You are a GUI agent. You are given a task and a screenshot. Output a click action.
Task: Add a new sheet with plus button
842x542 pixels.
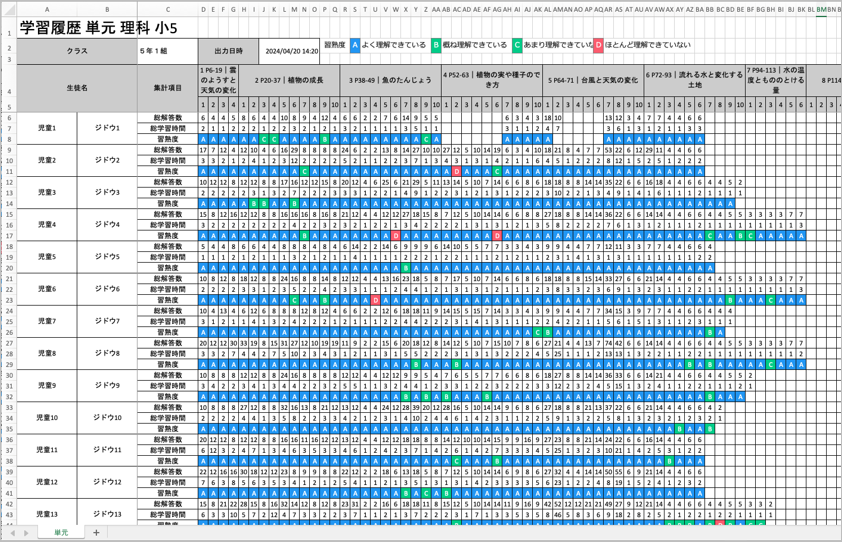click(x=96, y=532)
